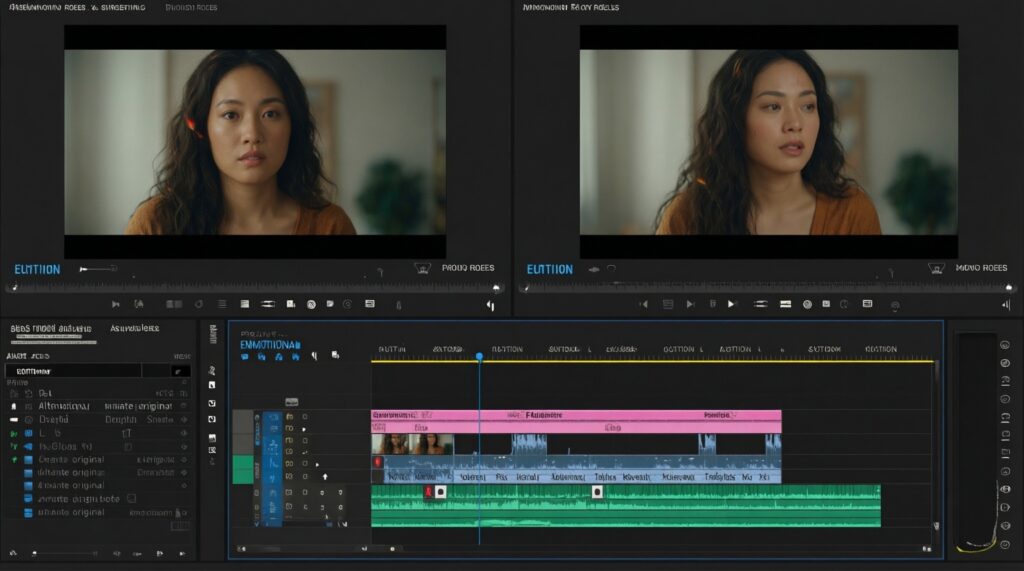Viewport: 1024px width, 571px height.
Task: Toggle the green audio track target box
Action: (244, 469)
